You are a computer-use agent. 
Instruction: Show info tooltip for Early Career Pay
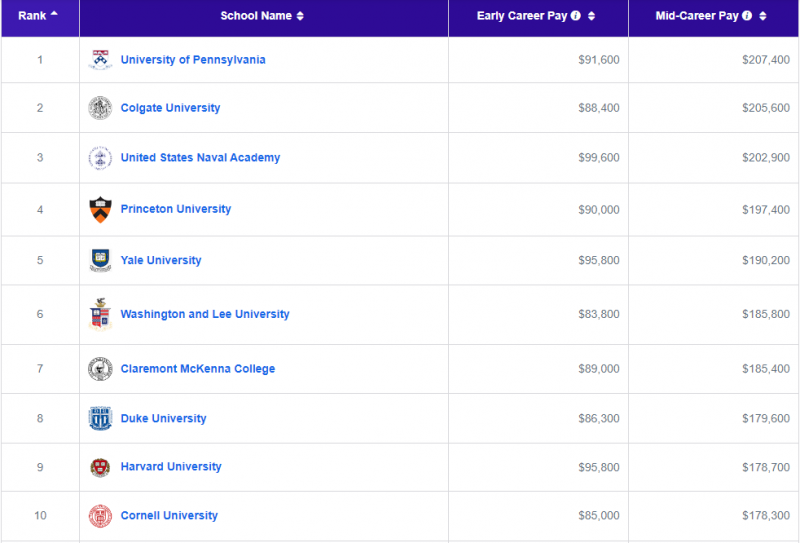(576, 16)
